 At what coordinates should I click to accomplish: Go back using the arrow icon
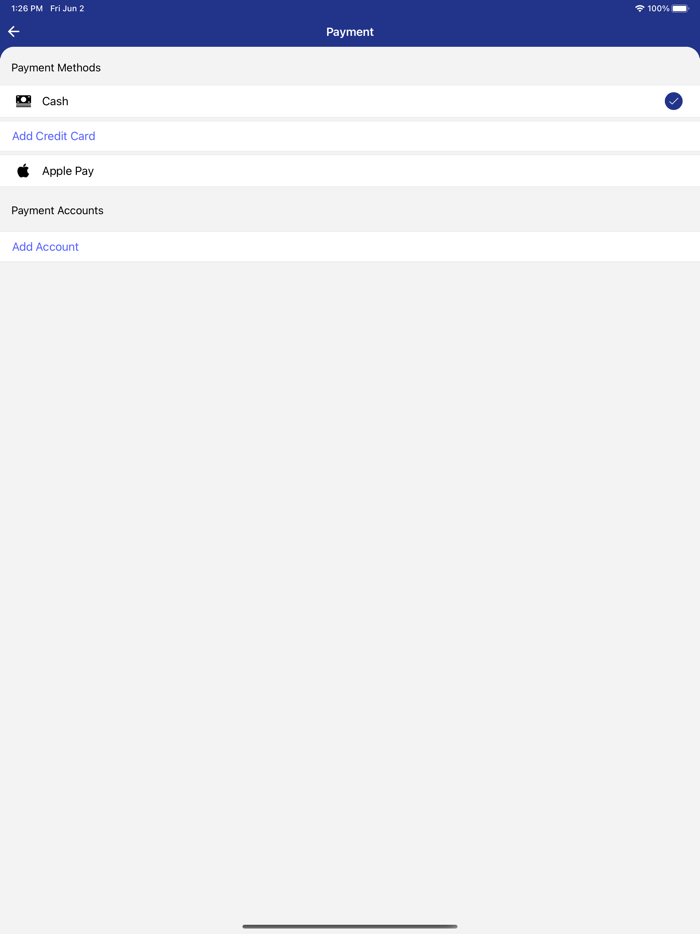(x=14, y=32)
